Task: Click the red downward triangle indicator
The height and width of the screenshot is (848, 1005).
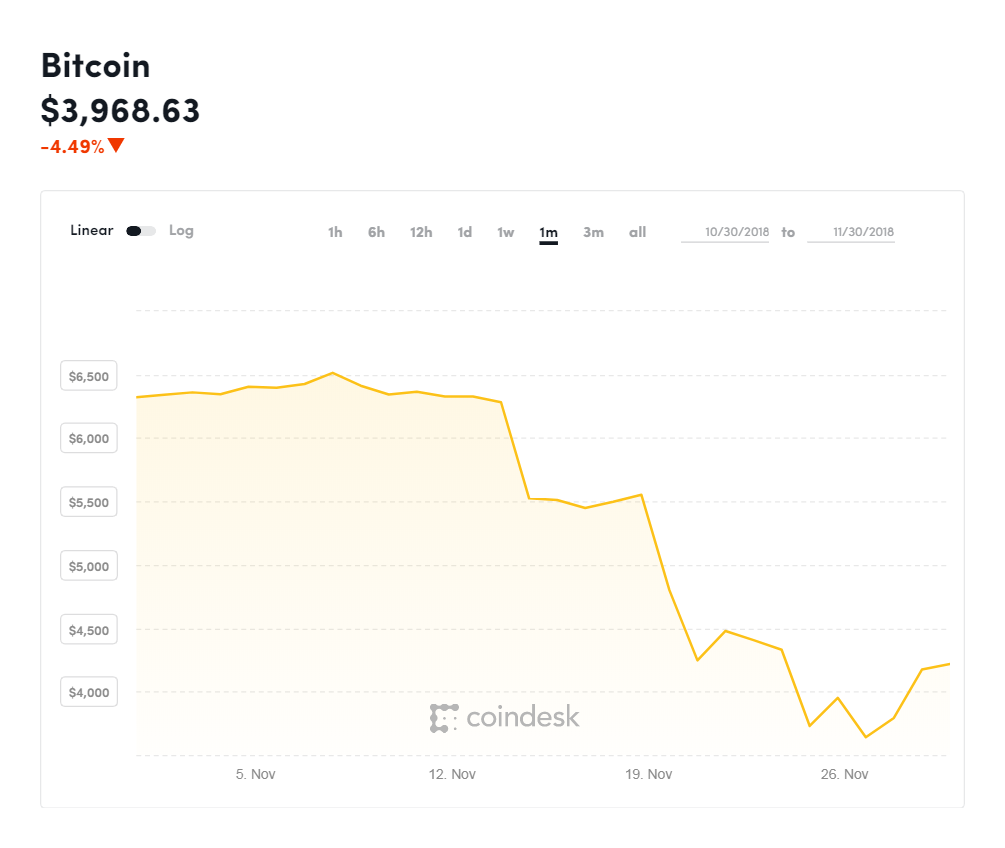Action: [117, 147]
